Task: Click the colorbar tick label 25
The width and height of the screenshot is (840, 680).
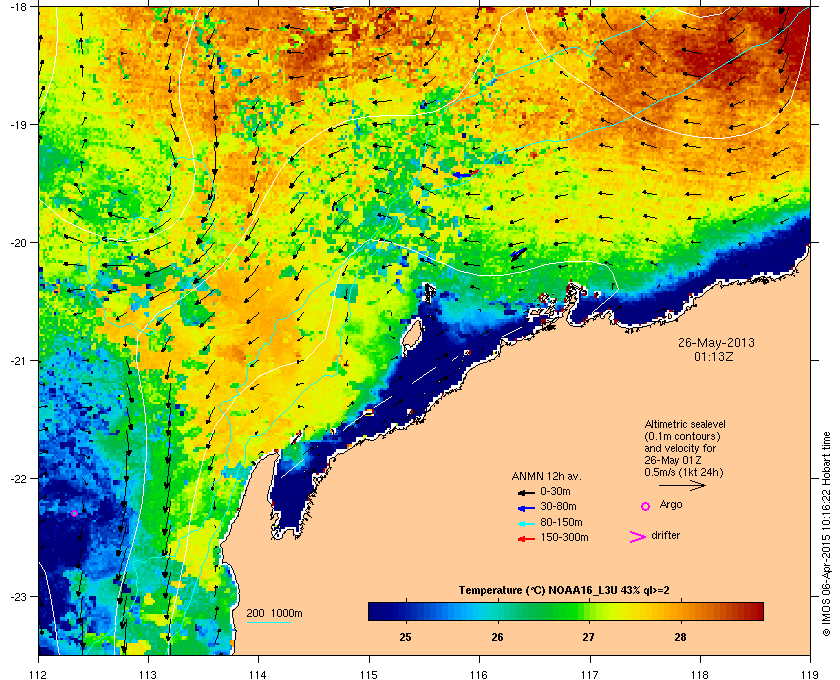Action: tap(406, 637)
